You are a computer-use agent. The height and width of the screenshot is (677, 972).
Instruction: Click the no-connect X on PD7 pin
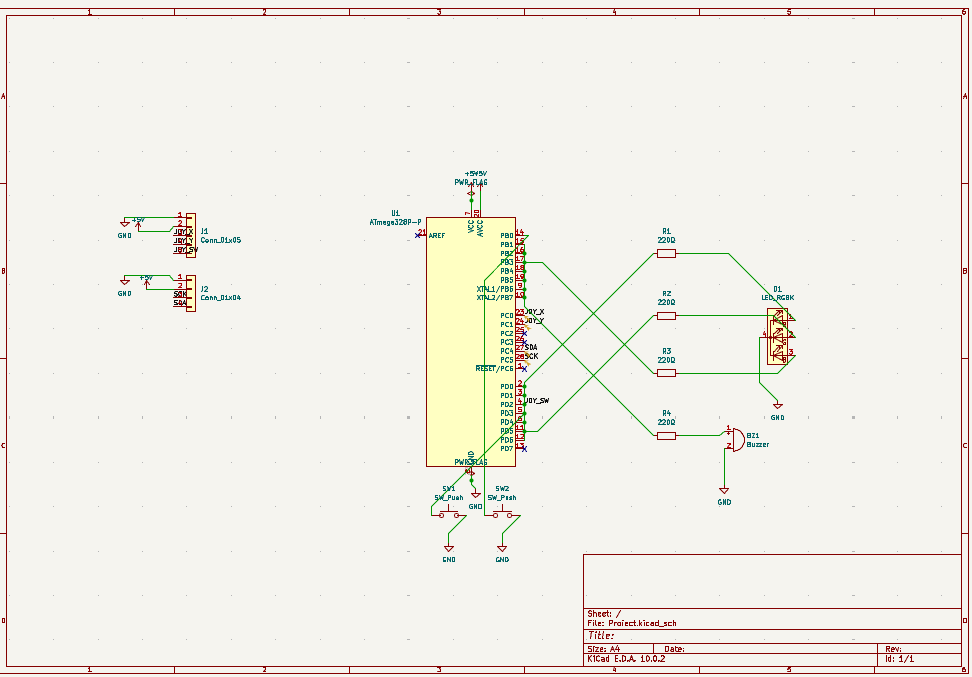[524, 449]
